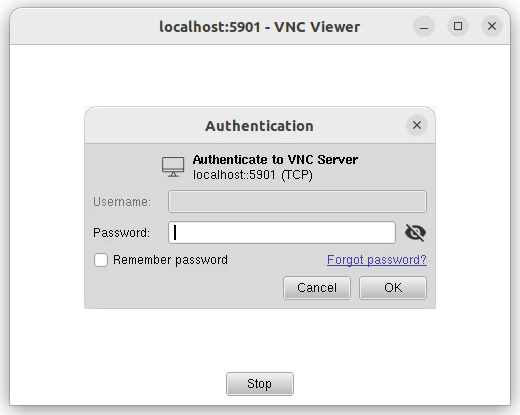Close the Authentication dialog with its X

pos(417,125)
